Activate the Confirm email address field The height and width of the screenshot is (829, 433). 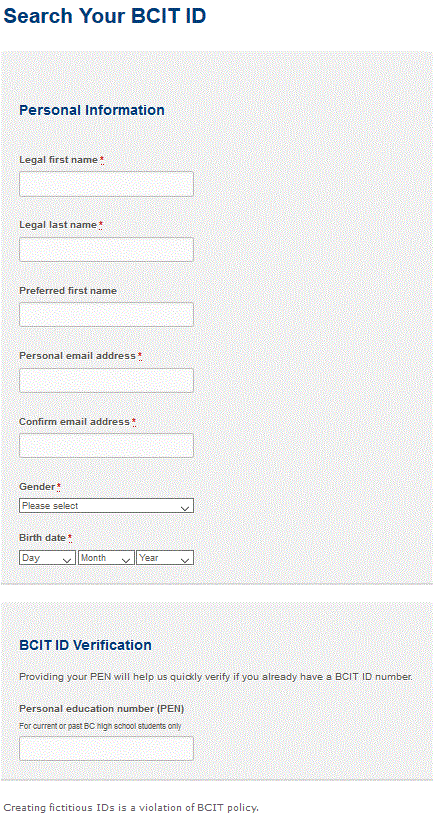click(106, 446)
